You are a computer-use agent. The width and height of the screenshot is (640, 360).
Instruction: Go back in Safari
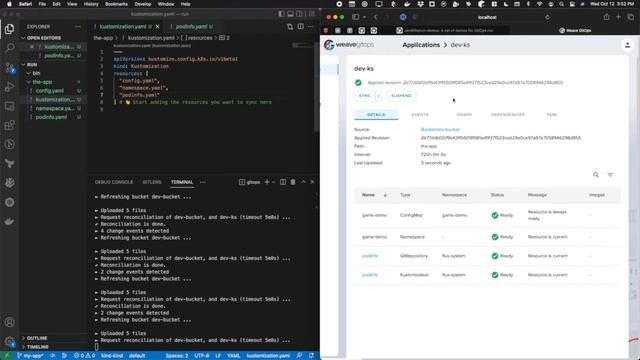pos(376,17)
